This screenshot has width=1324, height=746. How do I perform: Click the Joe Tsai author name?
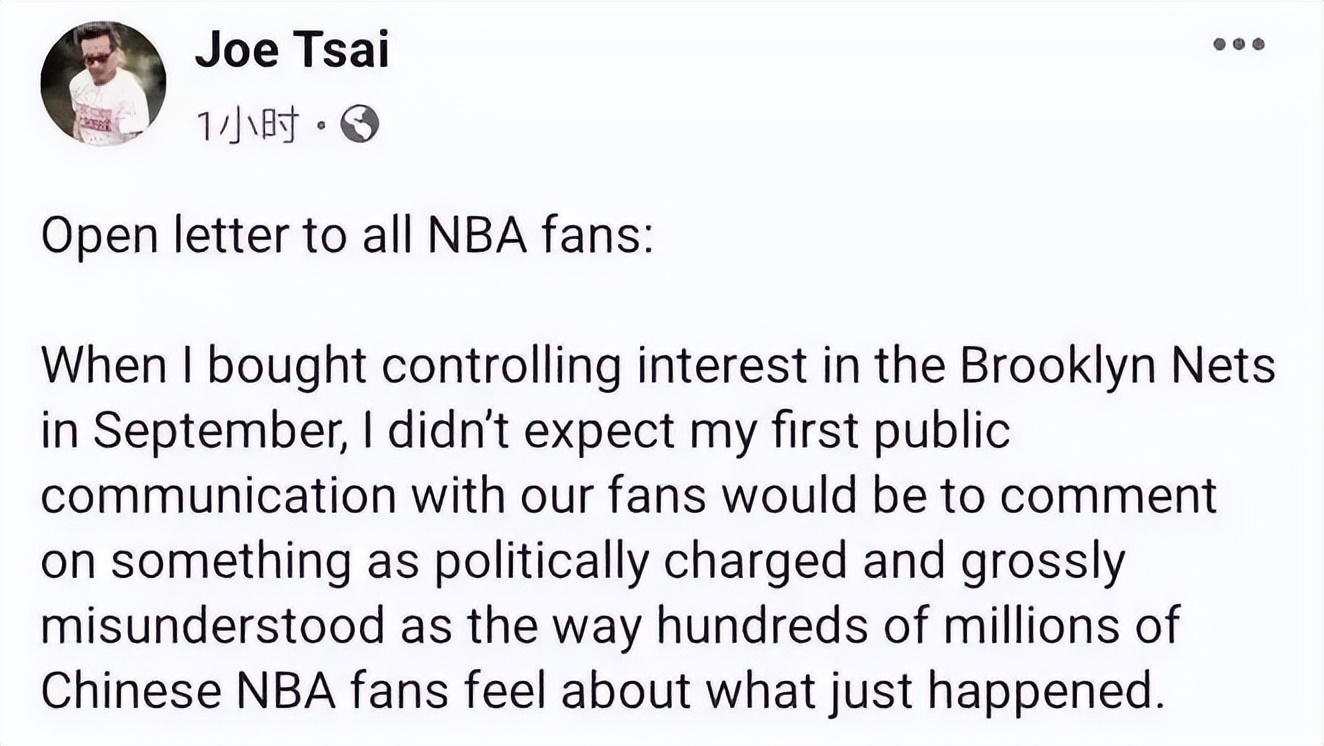point(291,49)
